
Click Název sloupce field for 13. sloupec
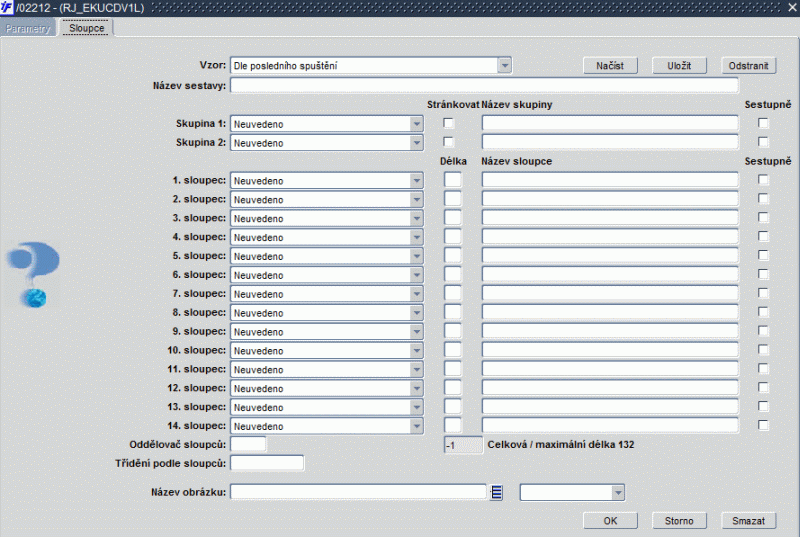[610, 406]
